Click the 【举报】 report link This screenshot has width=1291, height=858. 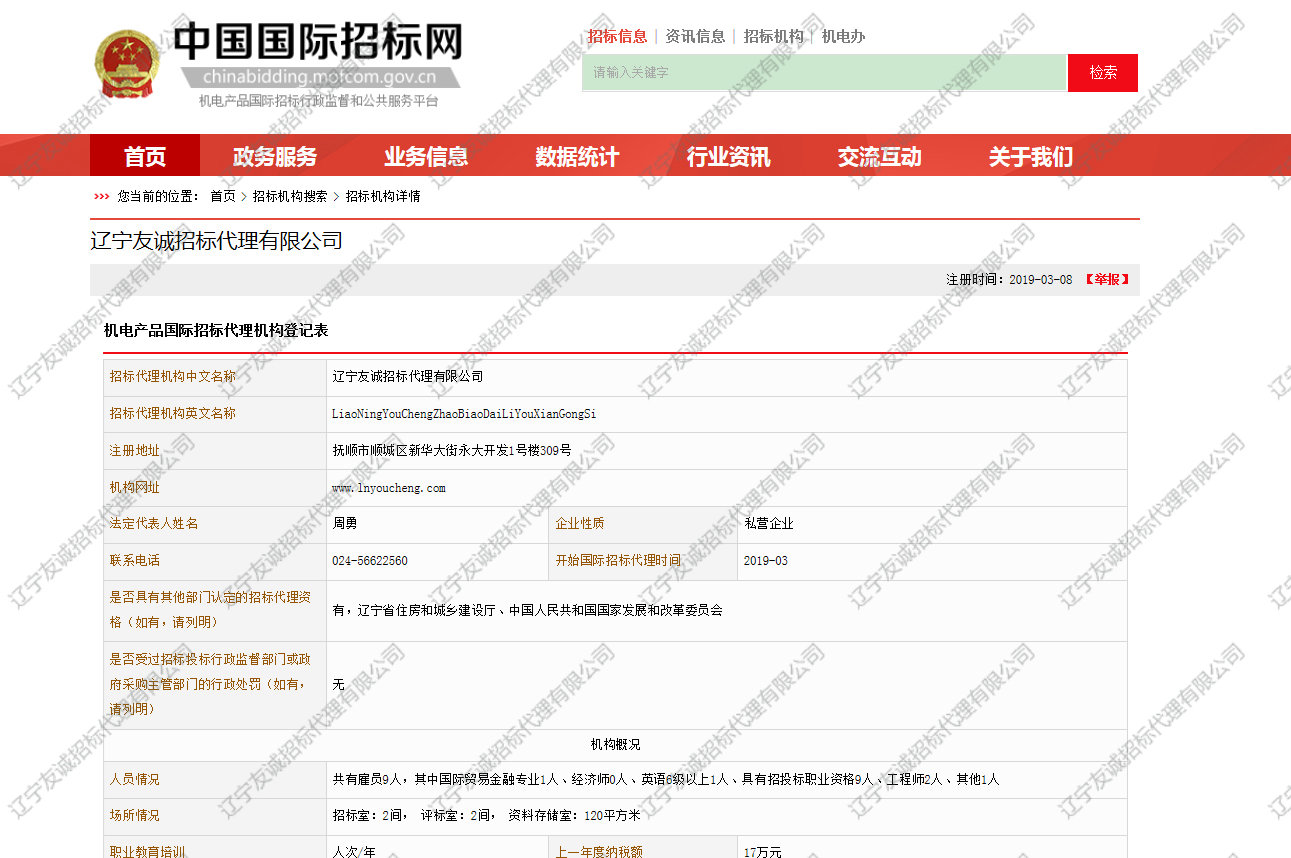tap(1107, 280)
